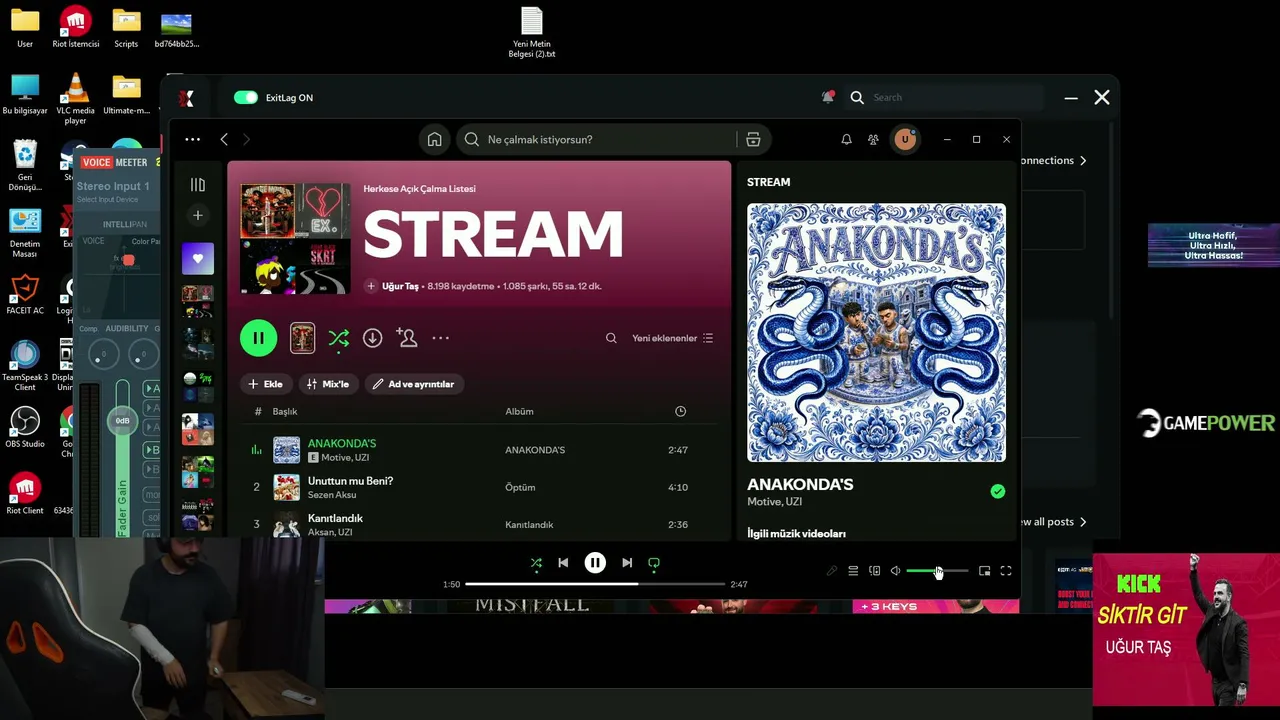Open the mini player
This screenshot has width=1280, height=720.
pos(984,571)
